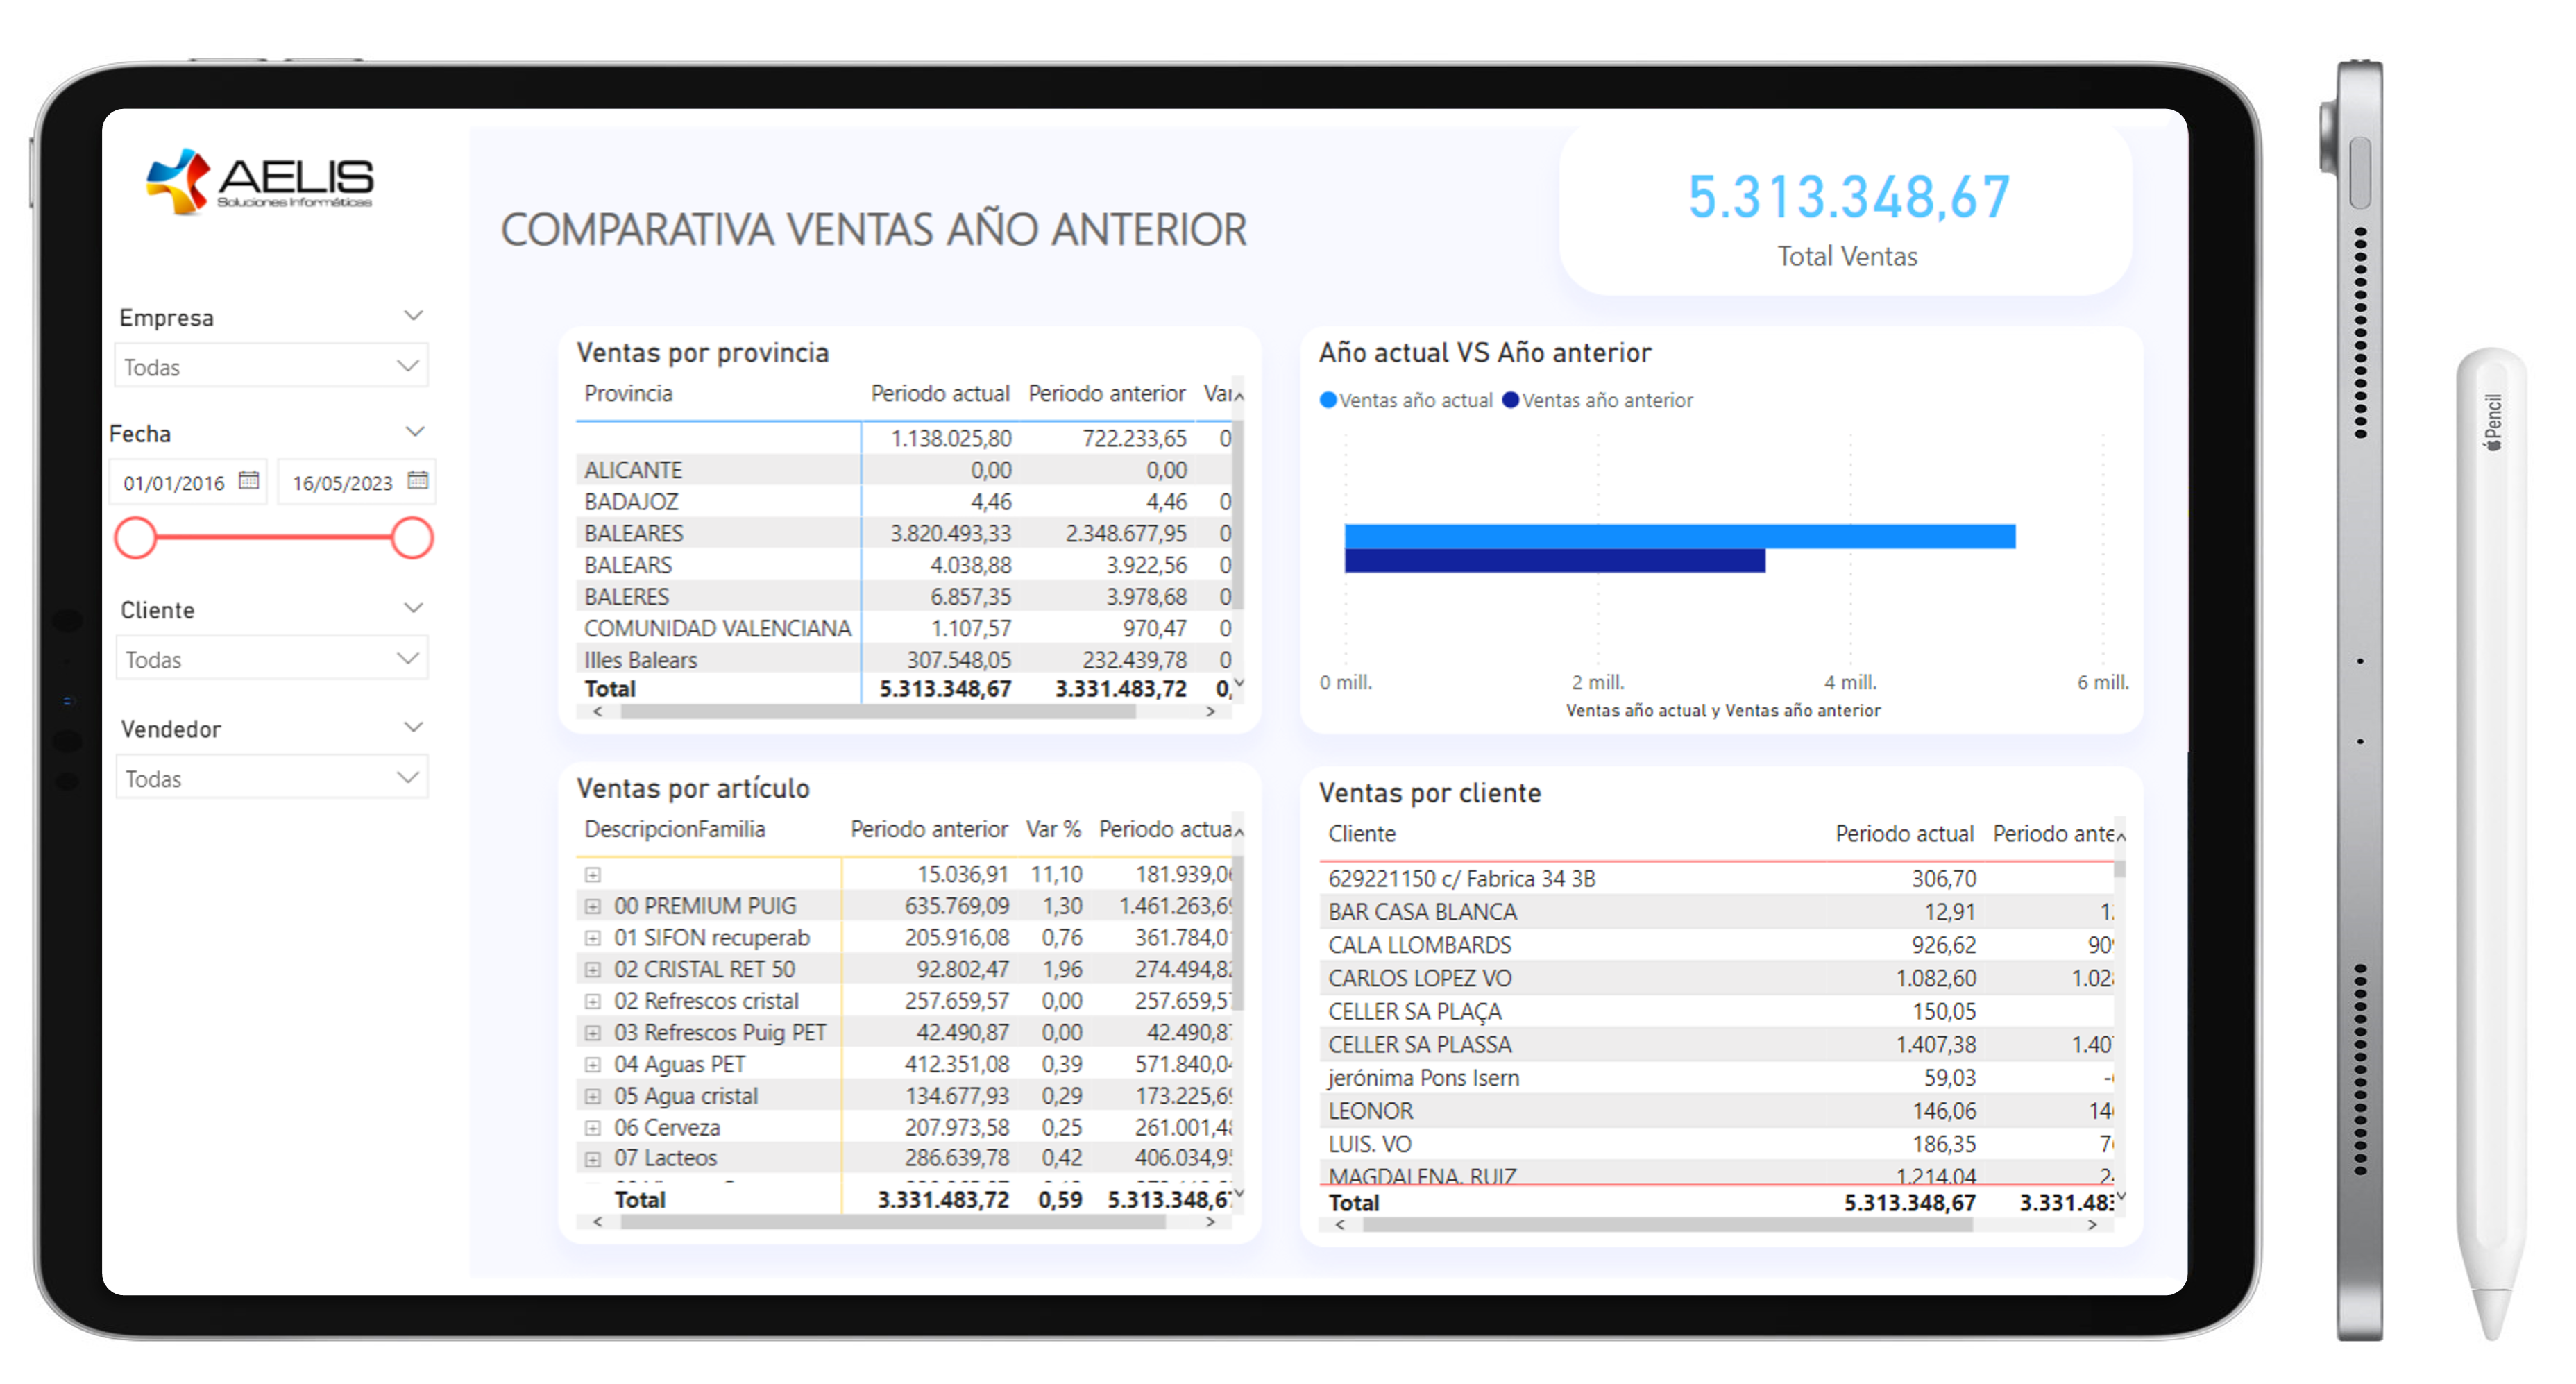
Task: Select the COMUNIDAD VALENCIANA province row
Action: [905, 628]
